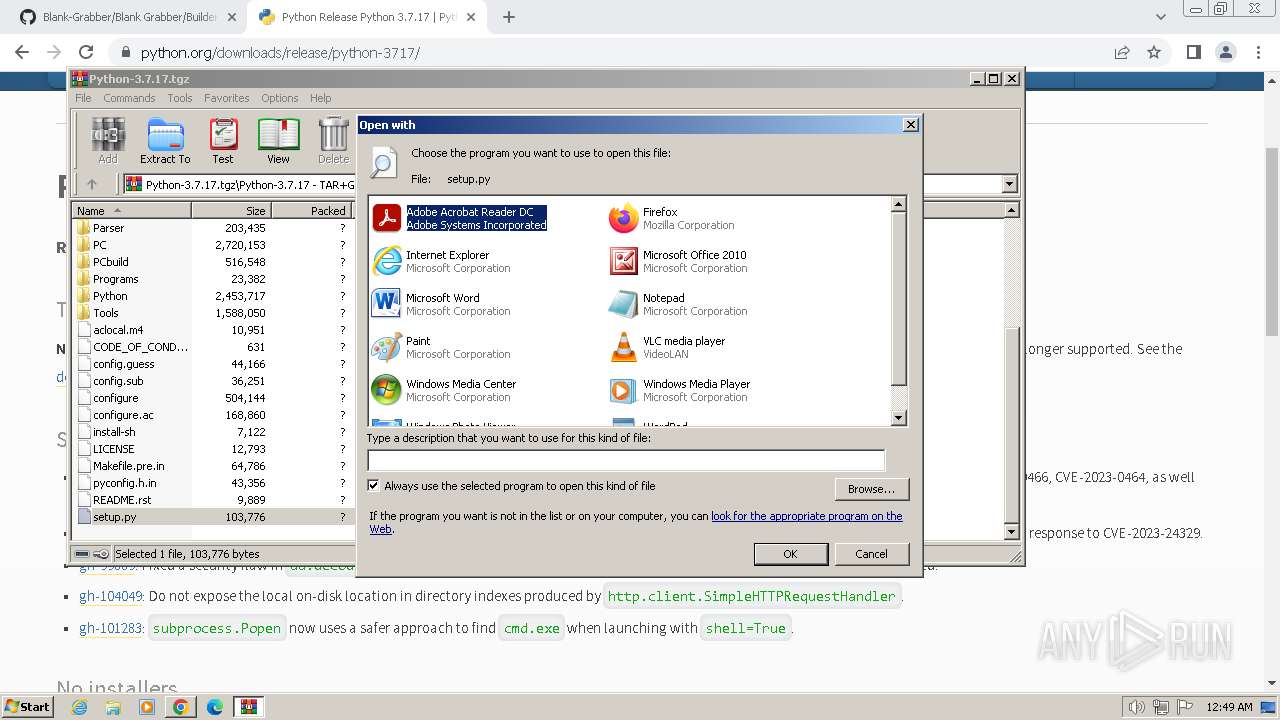
Task: Open WinRAR Favorites menu
Action: 227,98
